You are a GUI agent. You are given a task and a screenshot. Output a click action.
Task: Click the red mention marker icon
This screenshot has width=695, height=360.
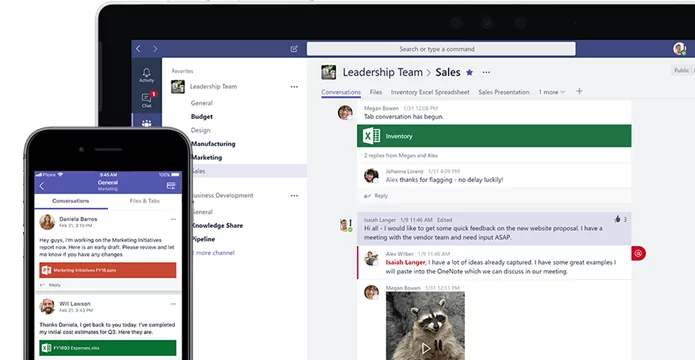click(x=638, y=253)
